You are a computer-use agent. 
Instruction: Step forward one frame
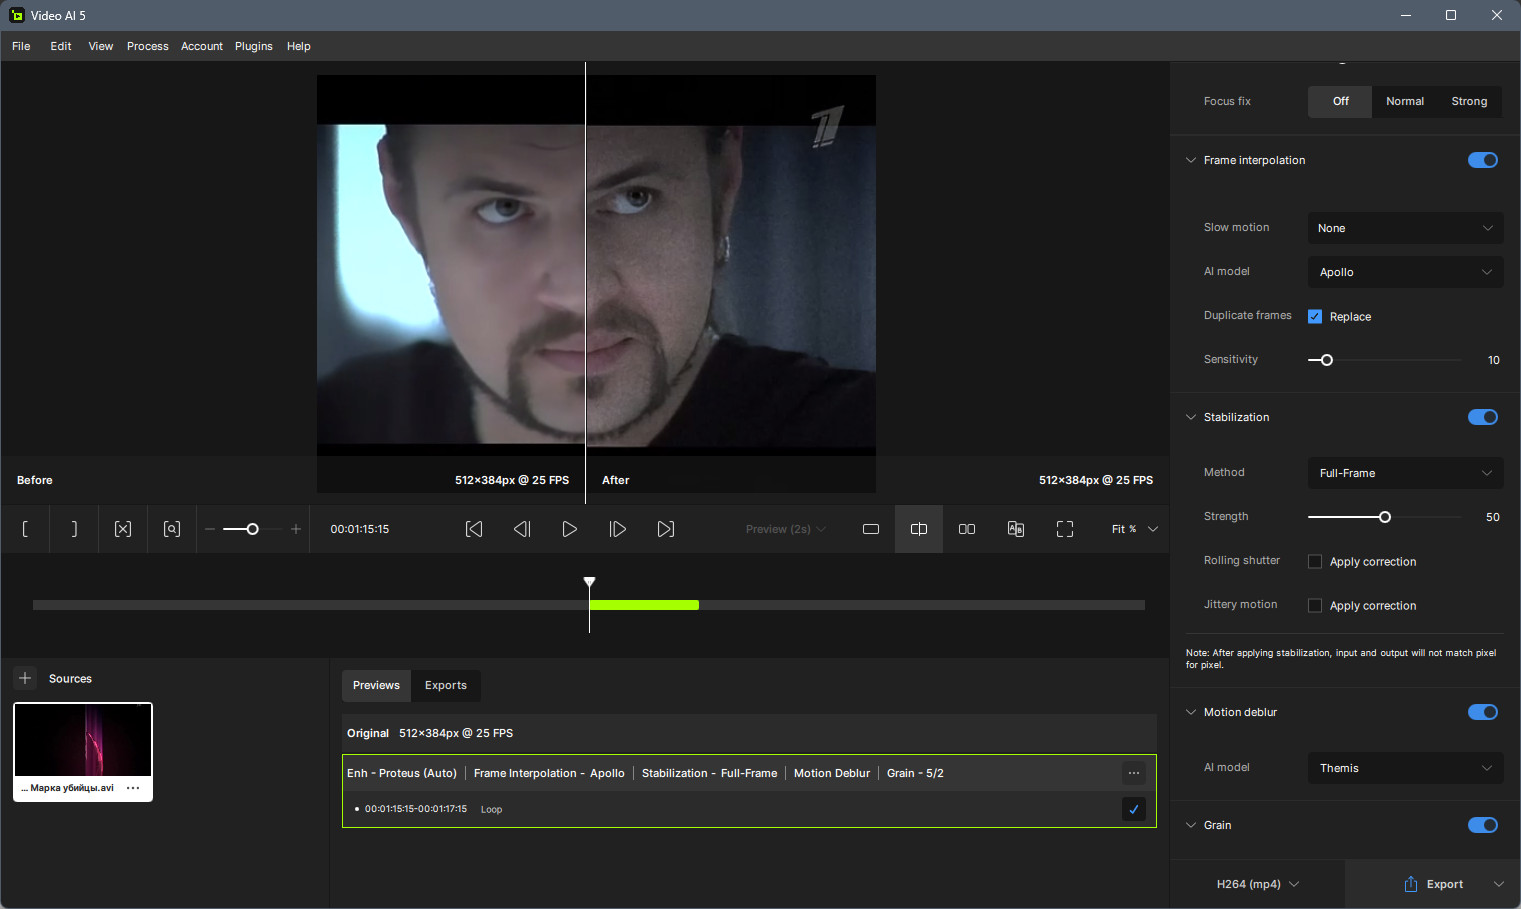[x=617, y=529]
